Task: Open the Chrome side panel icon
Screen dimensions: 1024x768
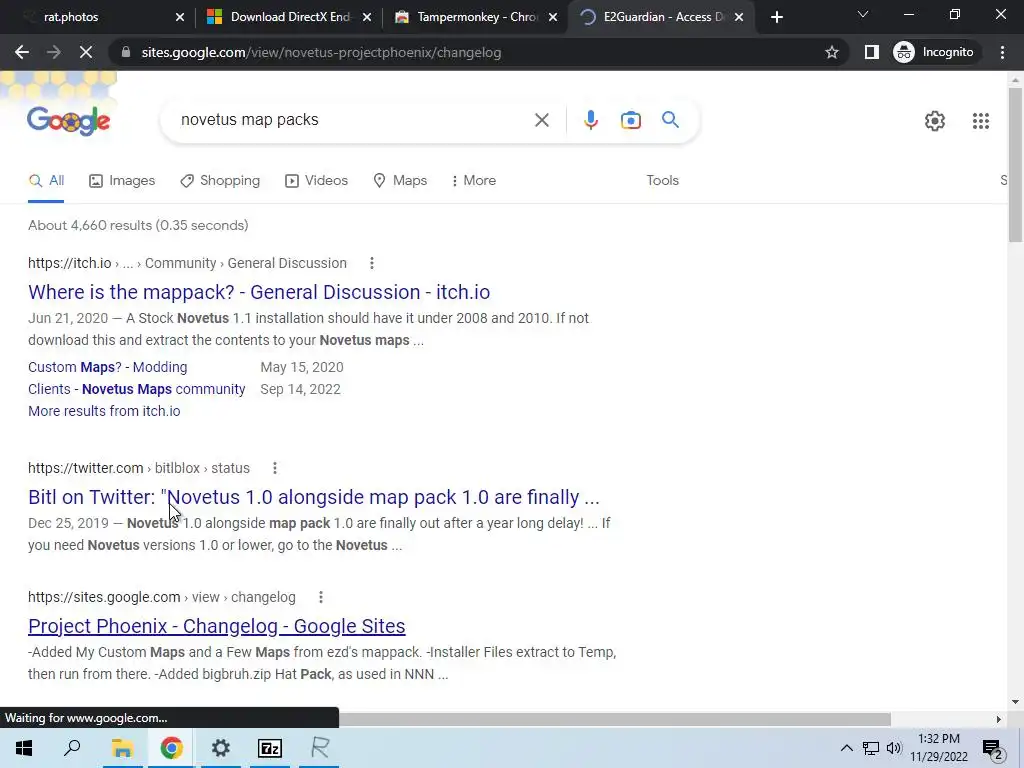Action: pos(871,52)
